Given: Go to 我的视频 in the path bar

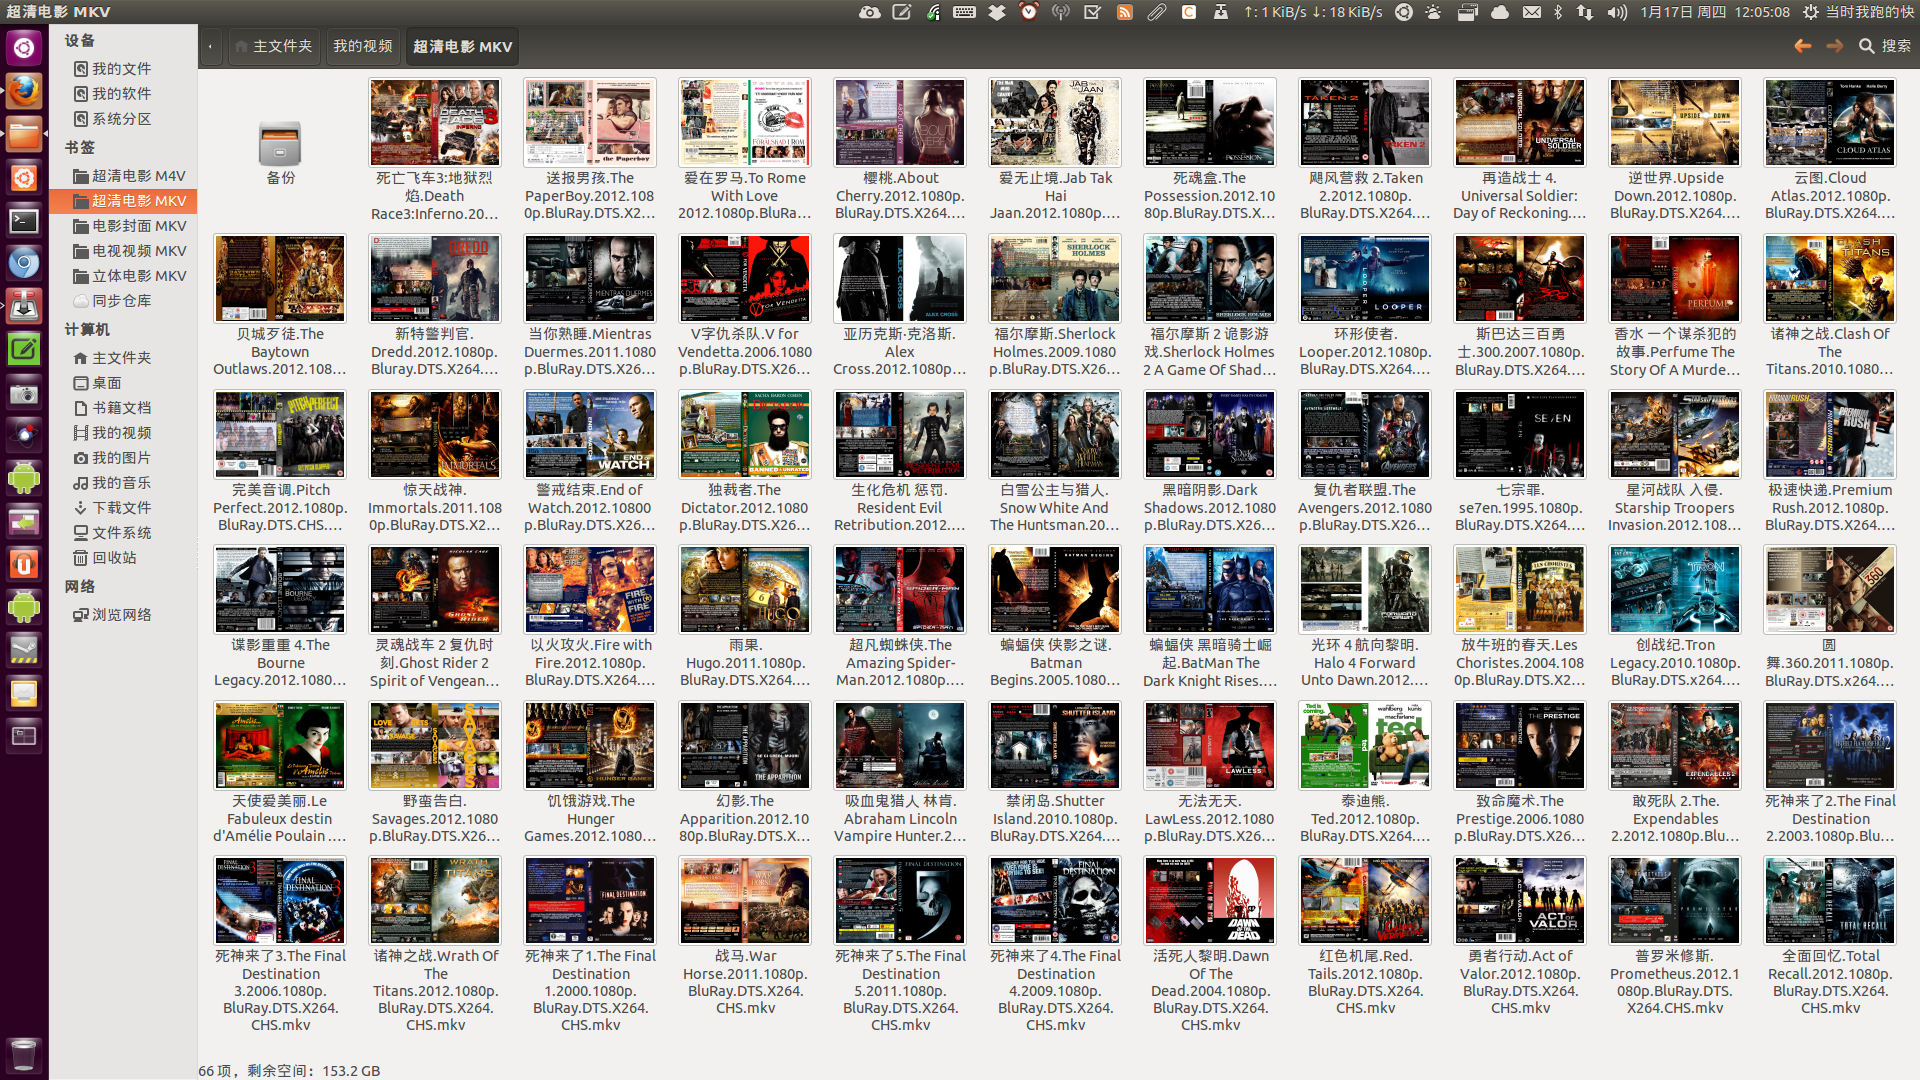Looking at the screenshot, I should (363, 46).
